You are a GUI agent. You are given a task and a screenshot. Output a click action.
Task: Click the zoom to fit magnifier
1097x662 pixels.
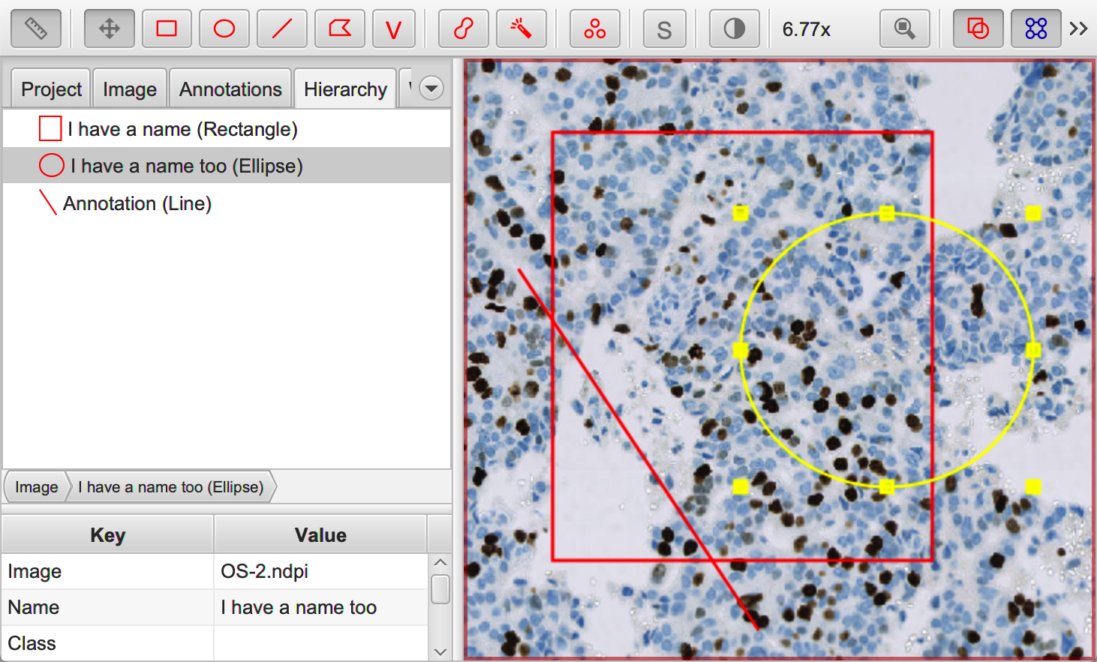click(x=905, y=29)
